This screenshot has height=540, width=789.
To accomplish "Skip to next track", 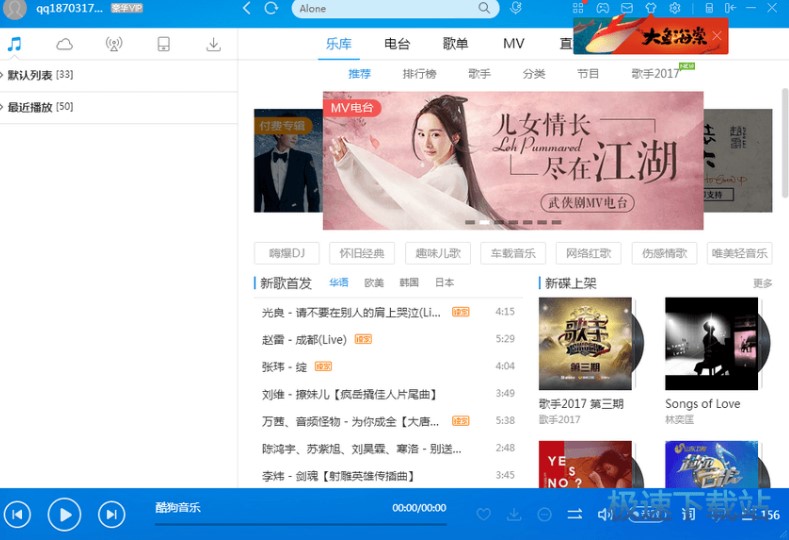I will (111, 514).
